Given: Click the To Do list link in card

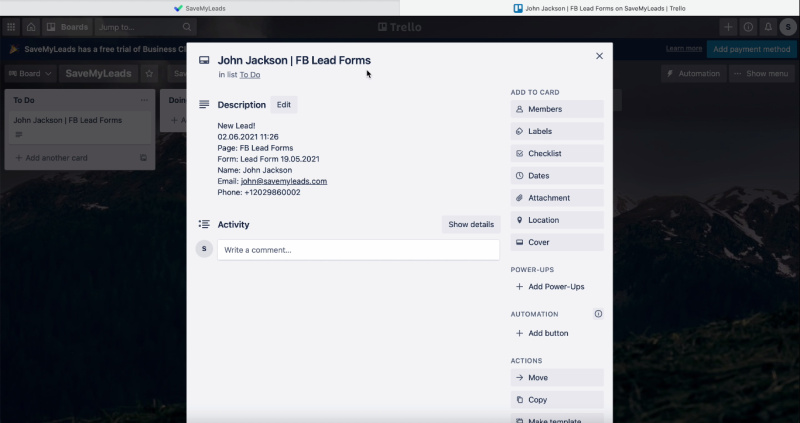Looking at the screenshot, I should 250,74.
